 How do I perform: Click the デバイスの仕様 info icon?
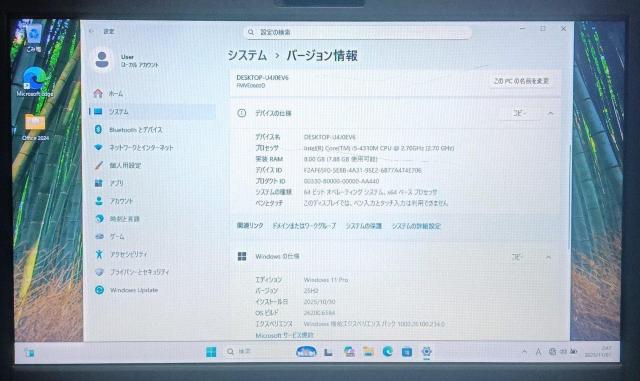click(x=242, y=113)
